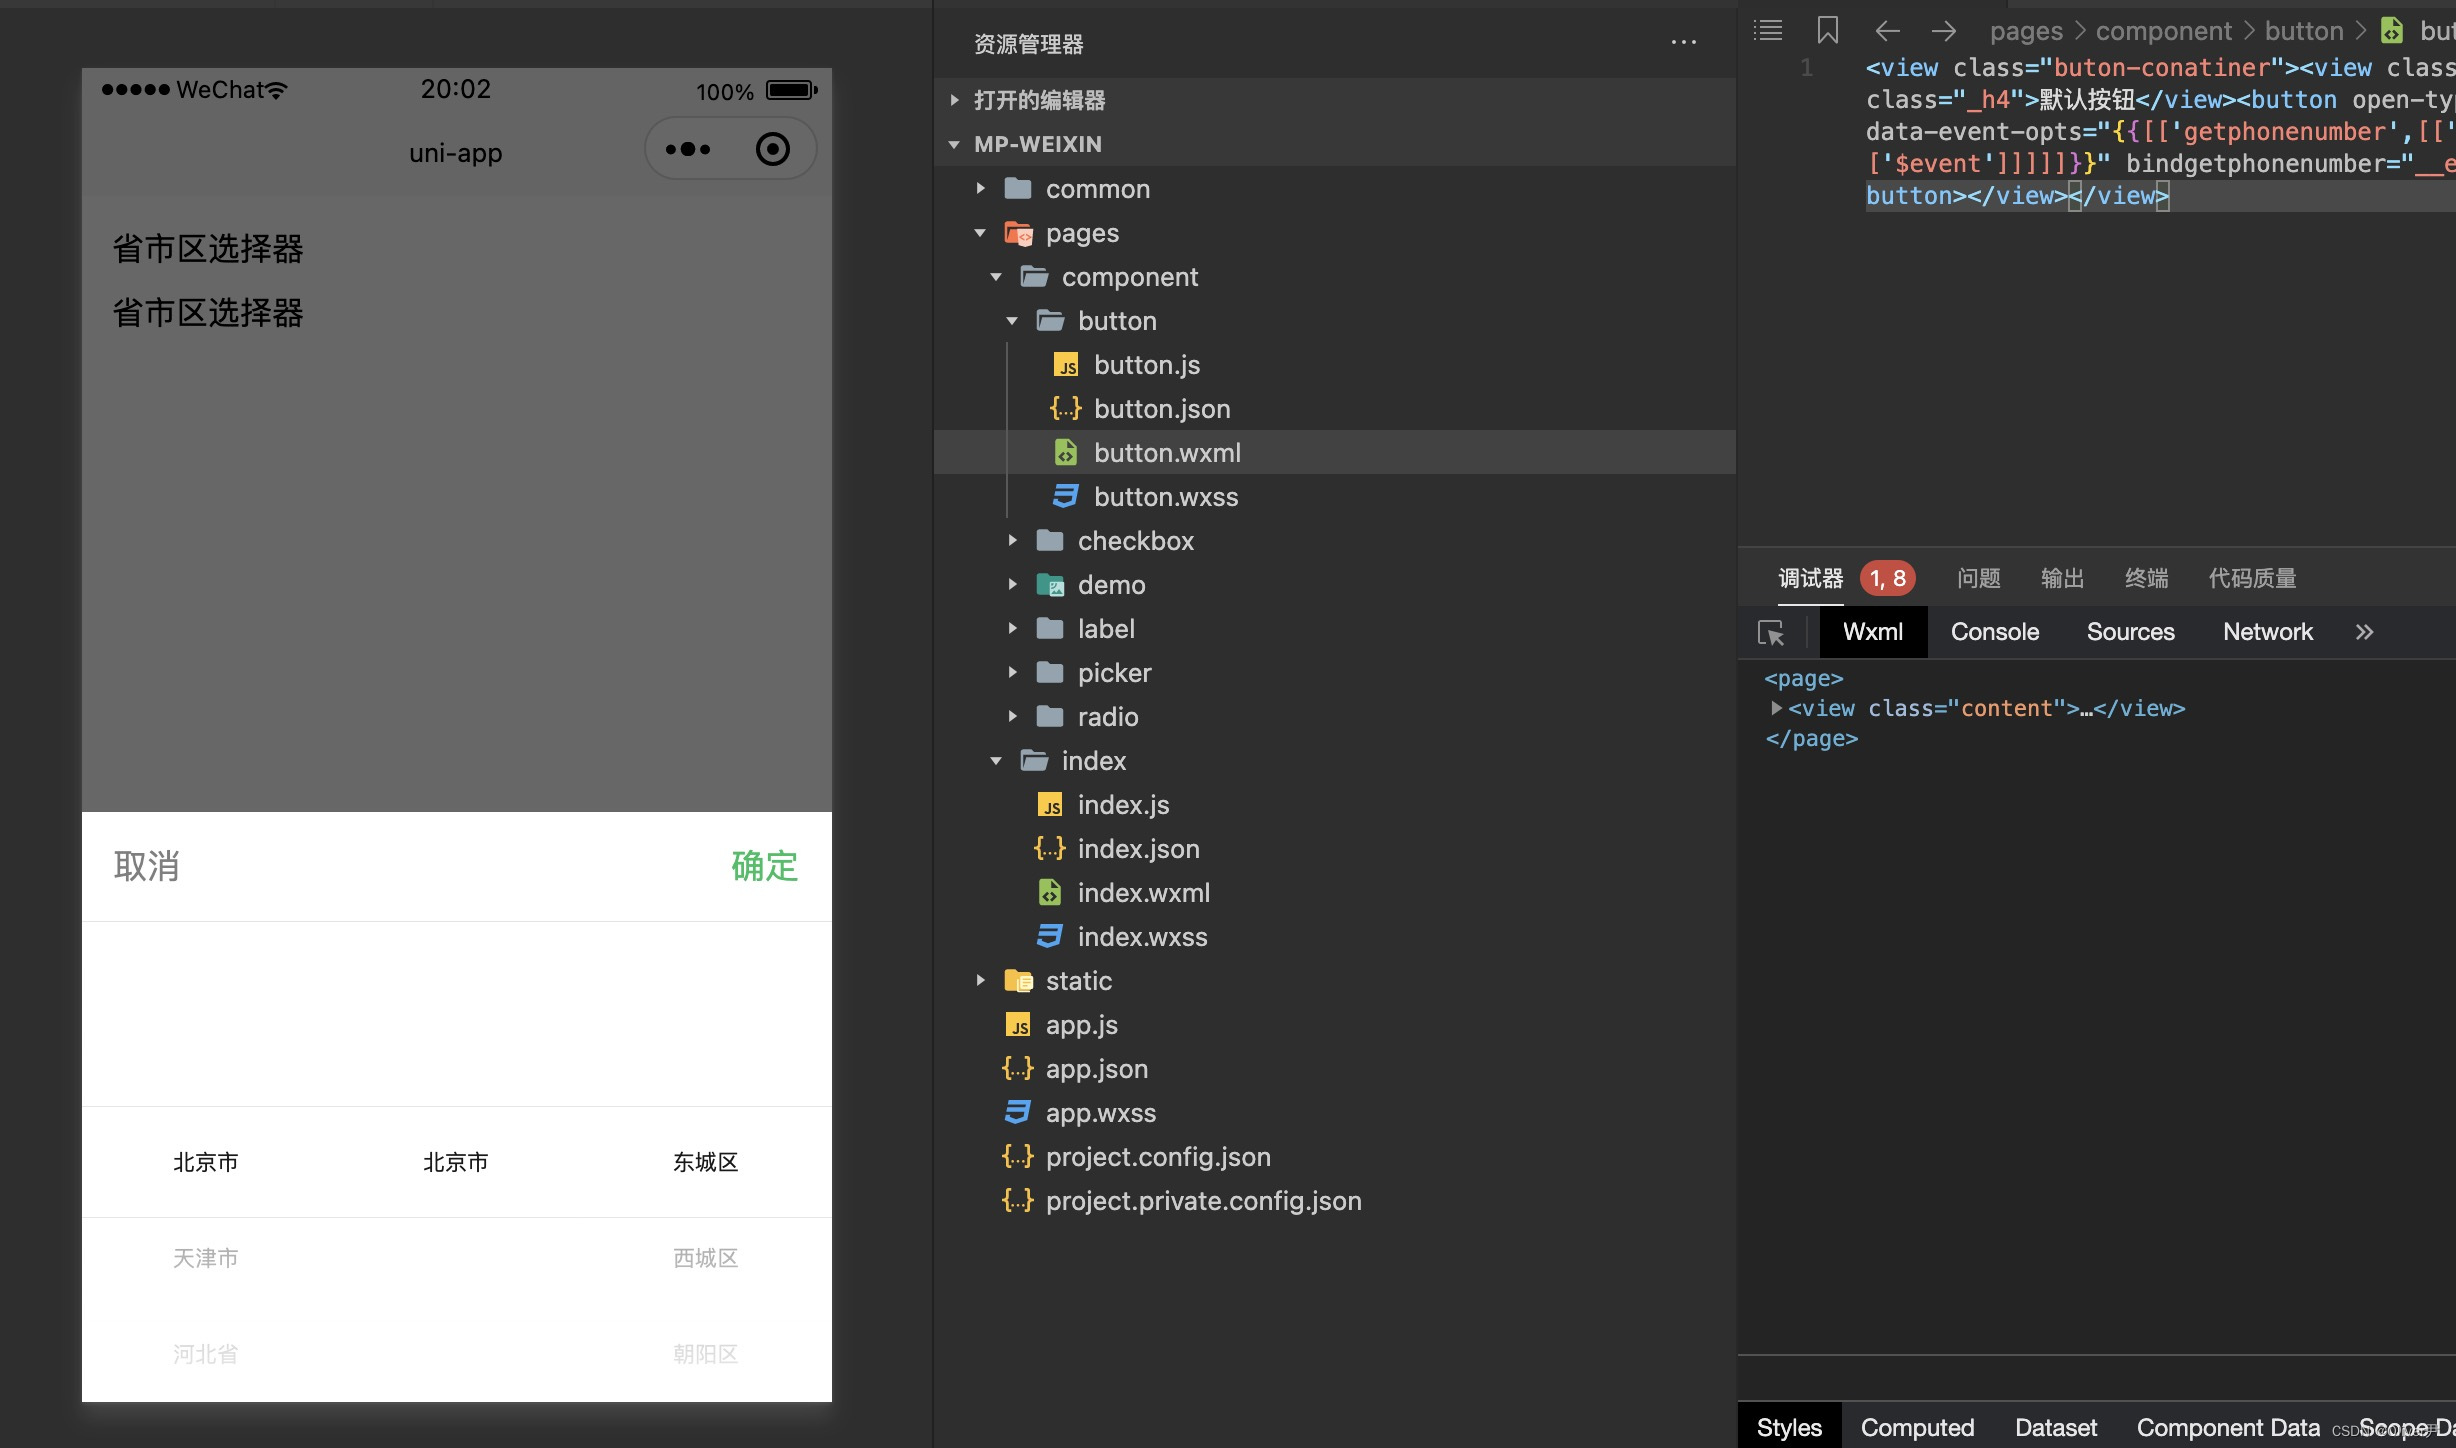Open the Computed styles tab

click(1916, 1427)
